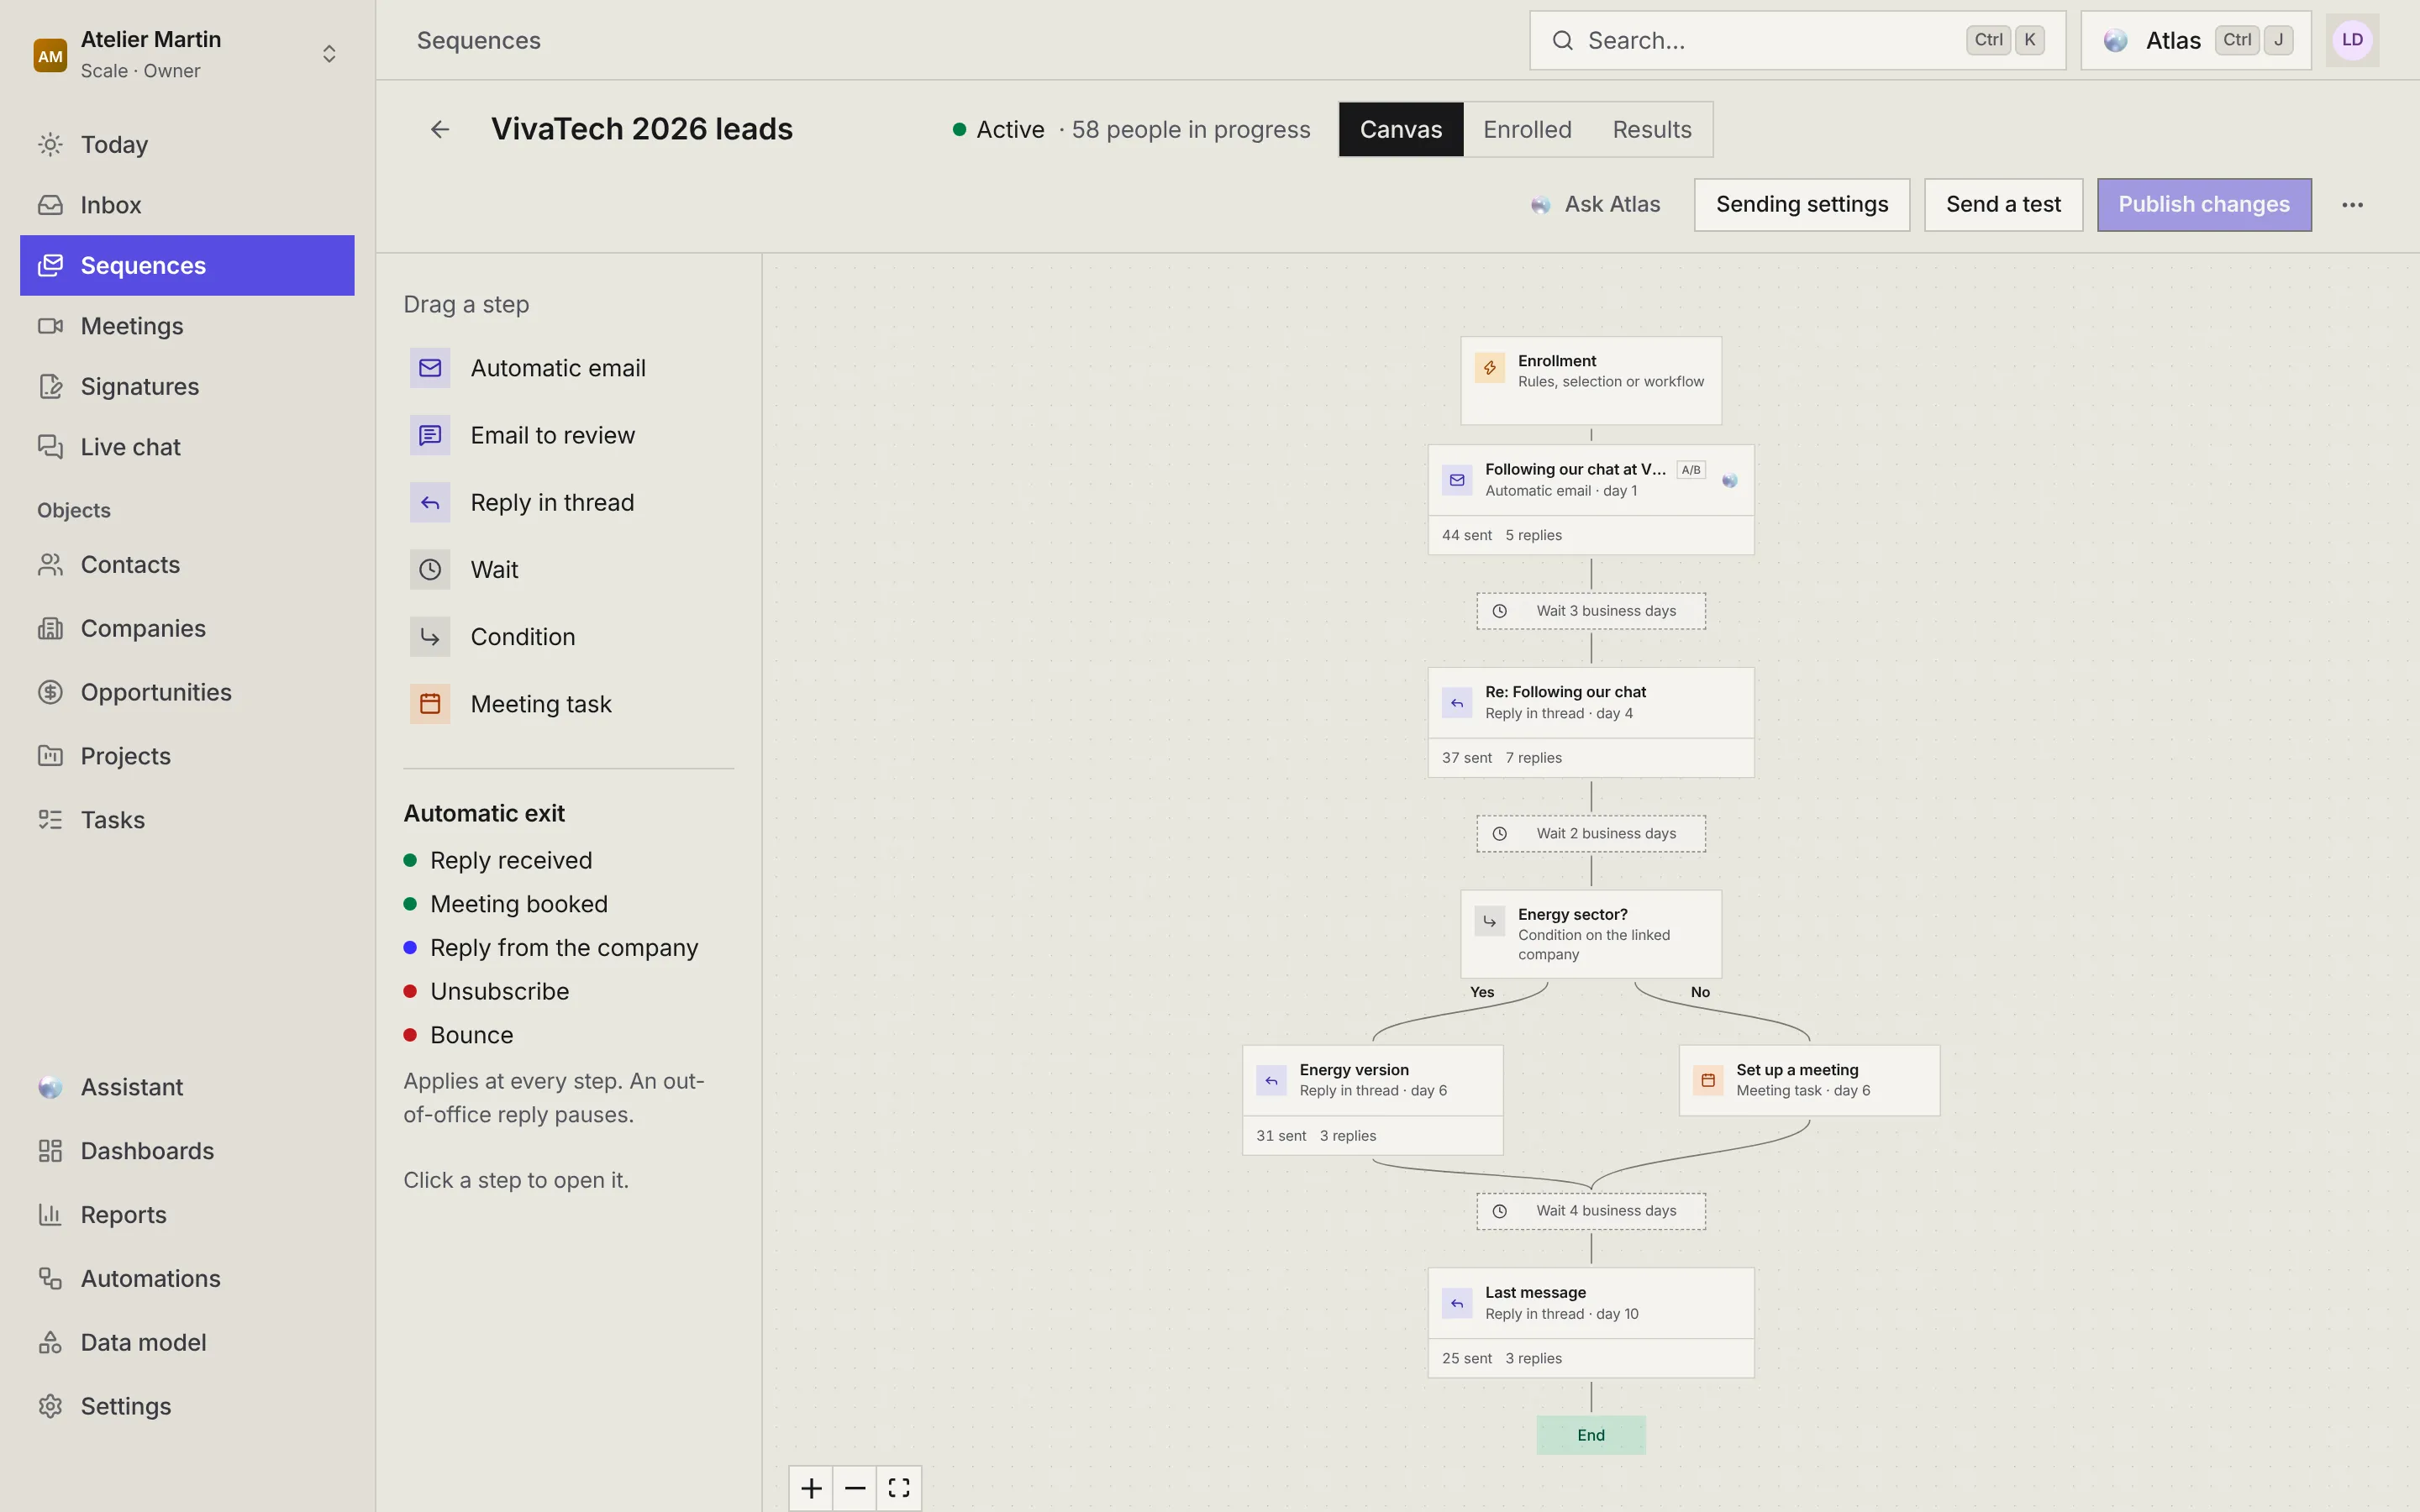Image resolution: width=2420 pixels, height=1512 pixels.
Task: Click the Enrollment lightning bolt icon
Action: (x=1489, y=368)
